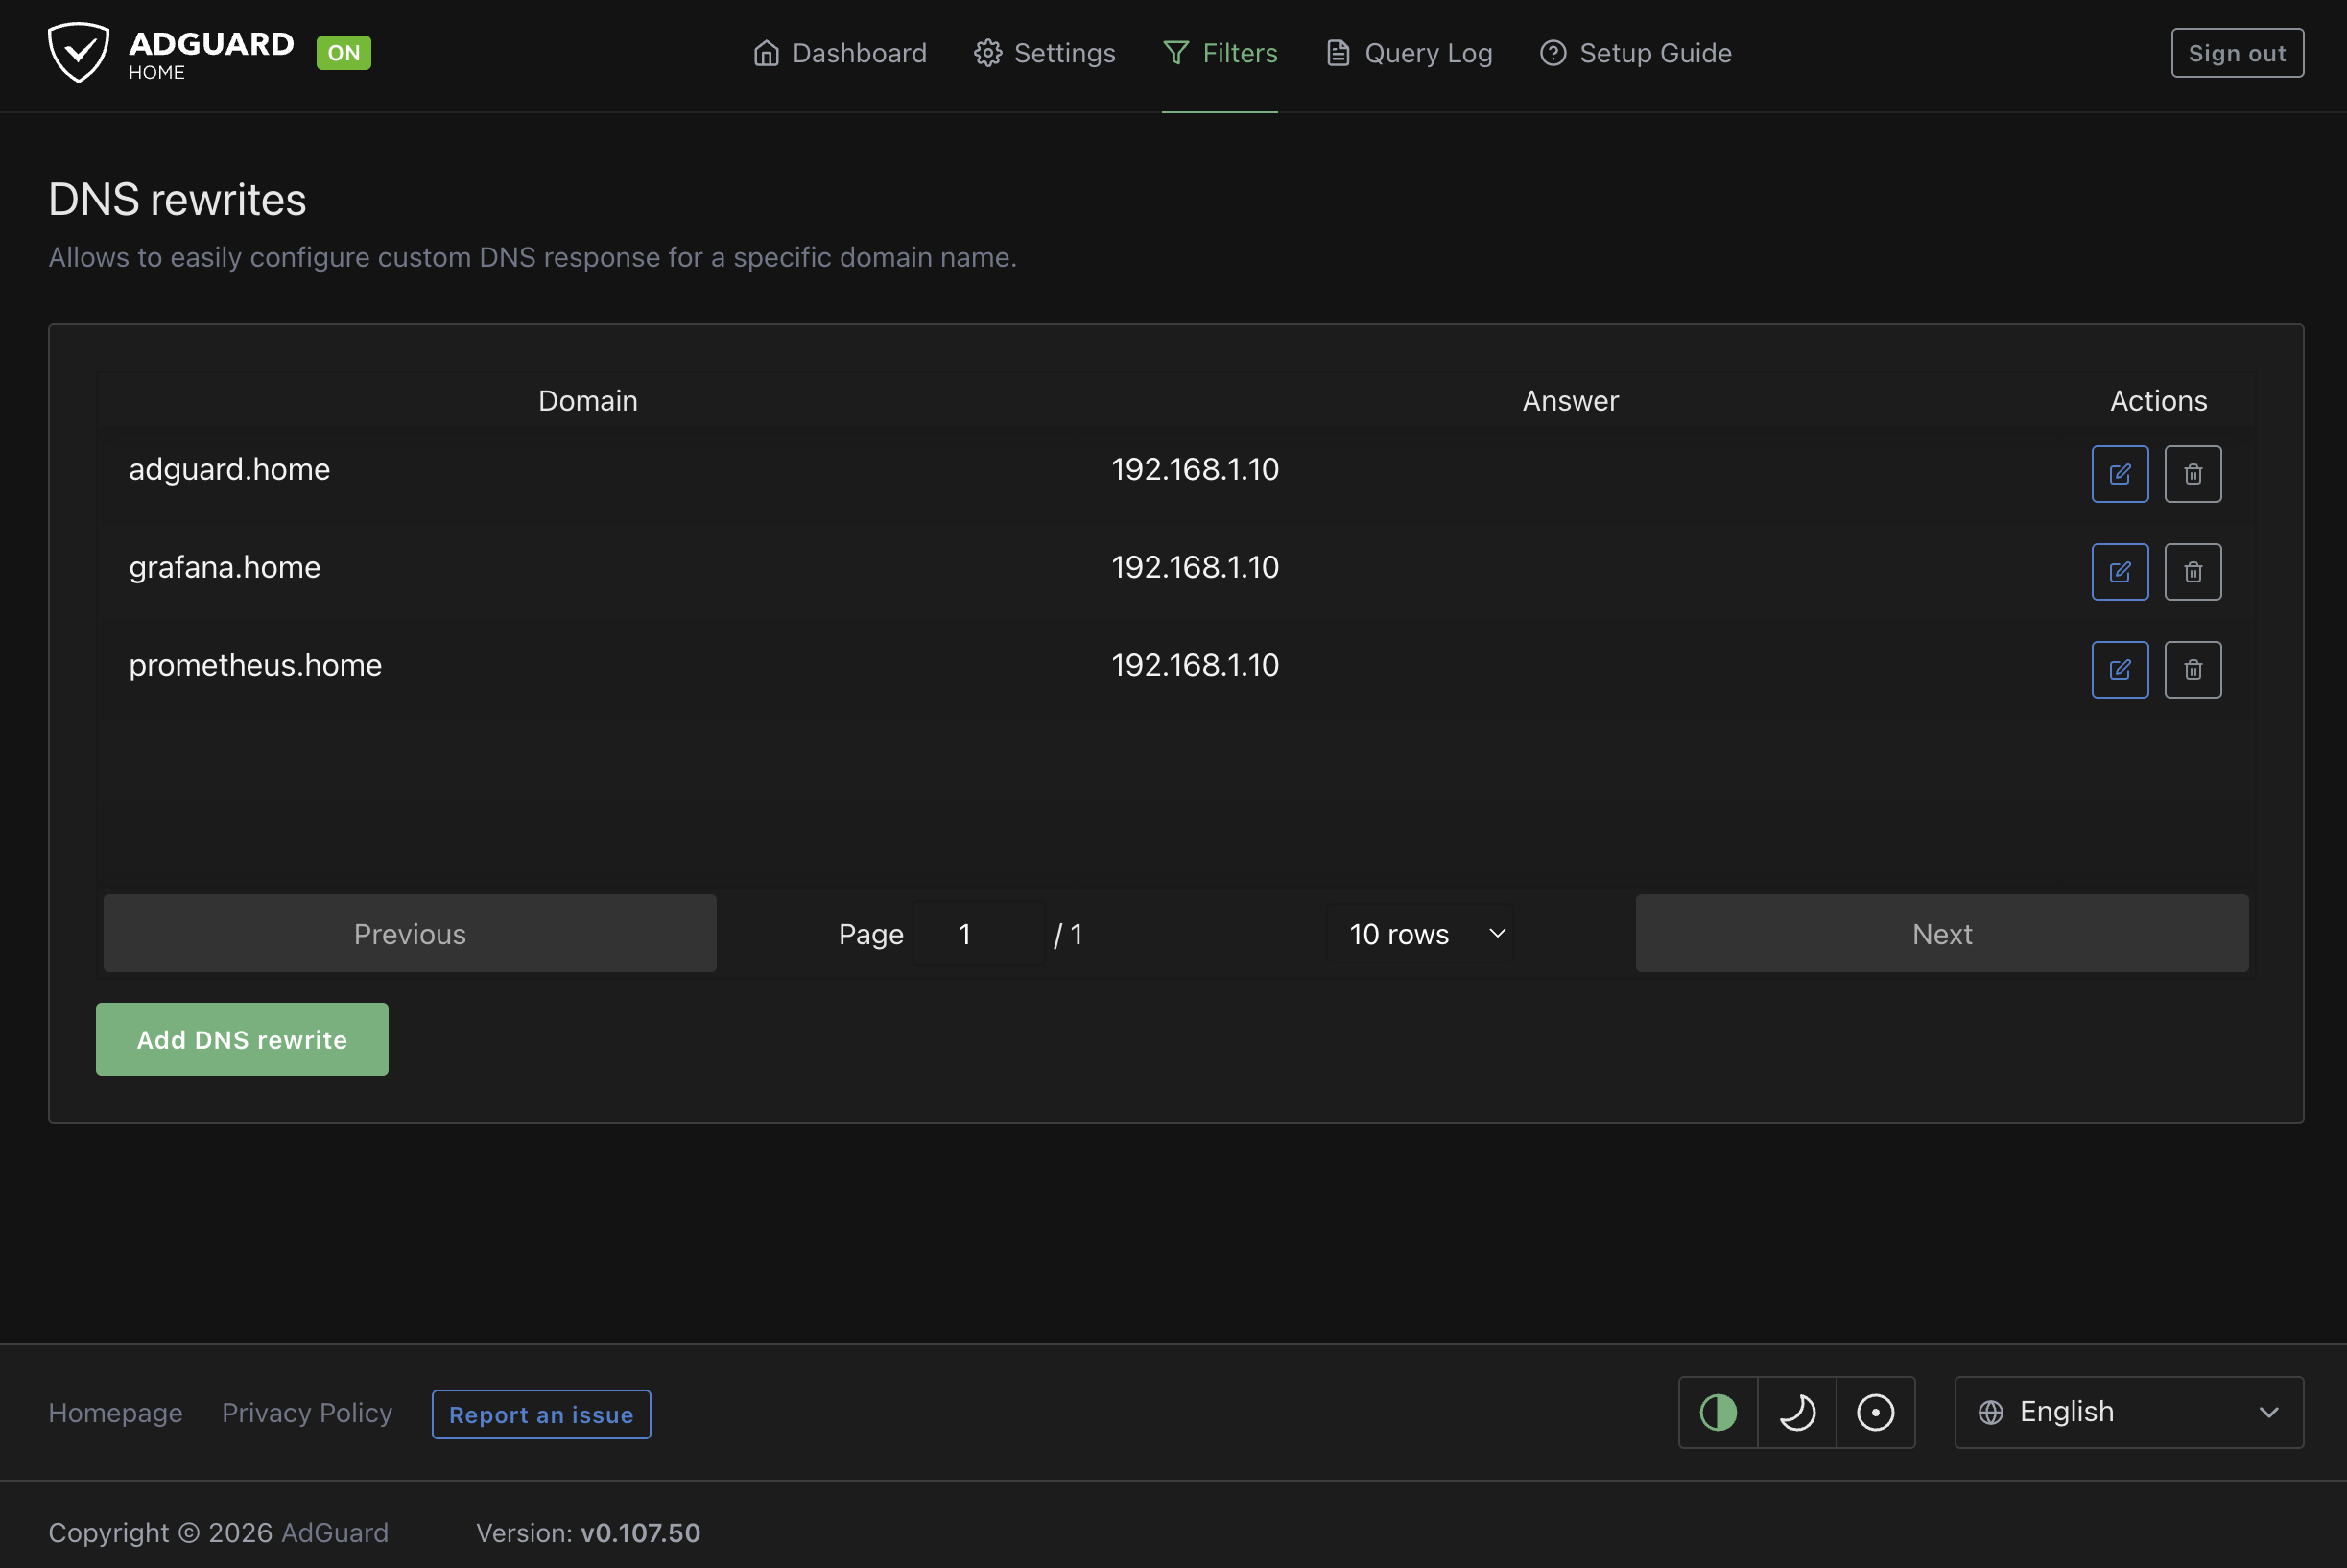Delete the adguard.home rewrite entry
Screen dimensions: 2347x1568
pos(2192,474)
